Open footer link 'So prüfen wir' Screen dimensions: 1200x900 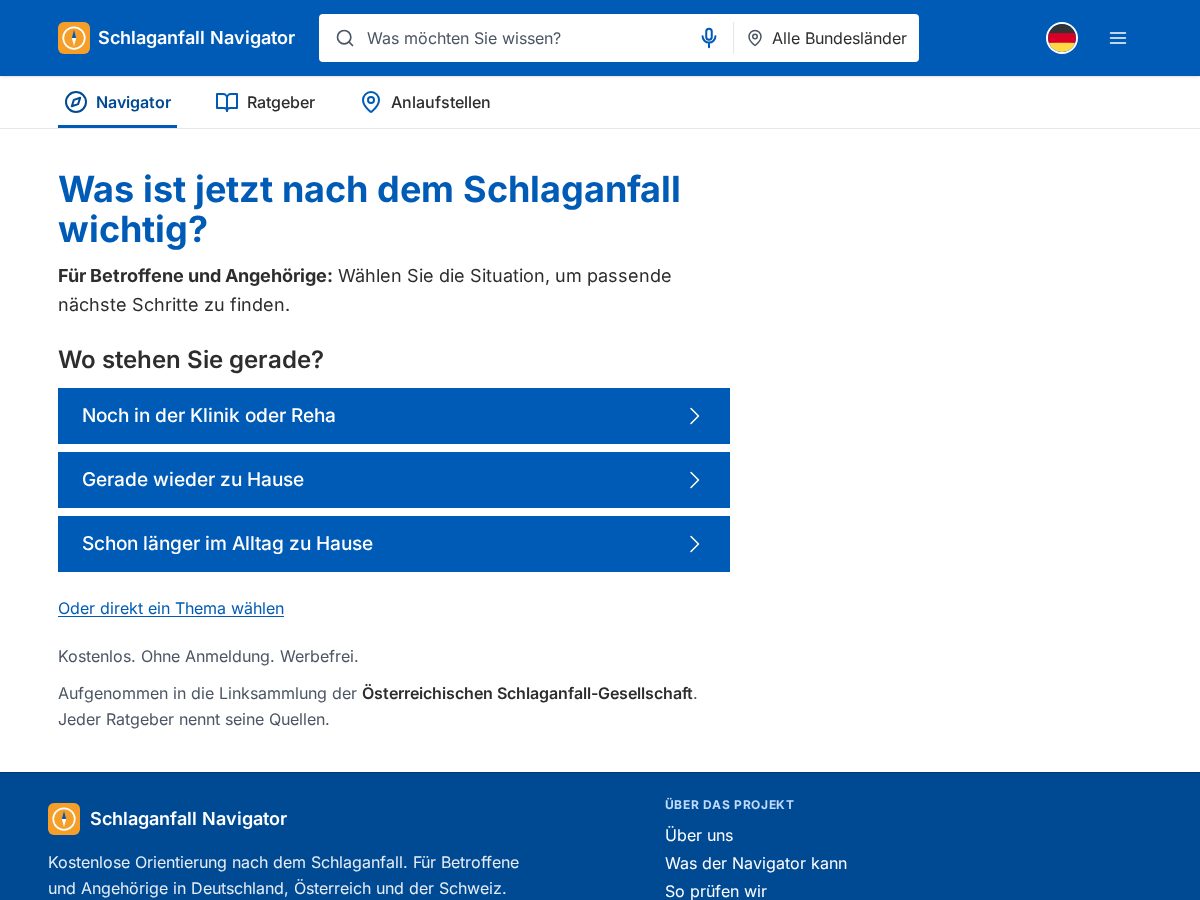[x=716, y=891]
